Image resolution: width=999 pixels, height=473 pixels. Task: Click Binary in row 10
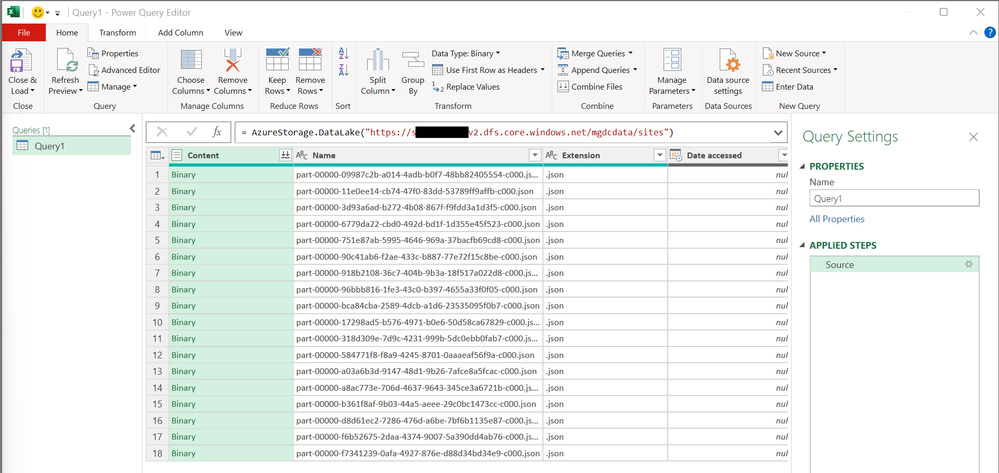click(x=183, y=322)
